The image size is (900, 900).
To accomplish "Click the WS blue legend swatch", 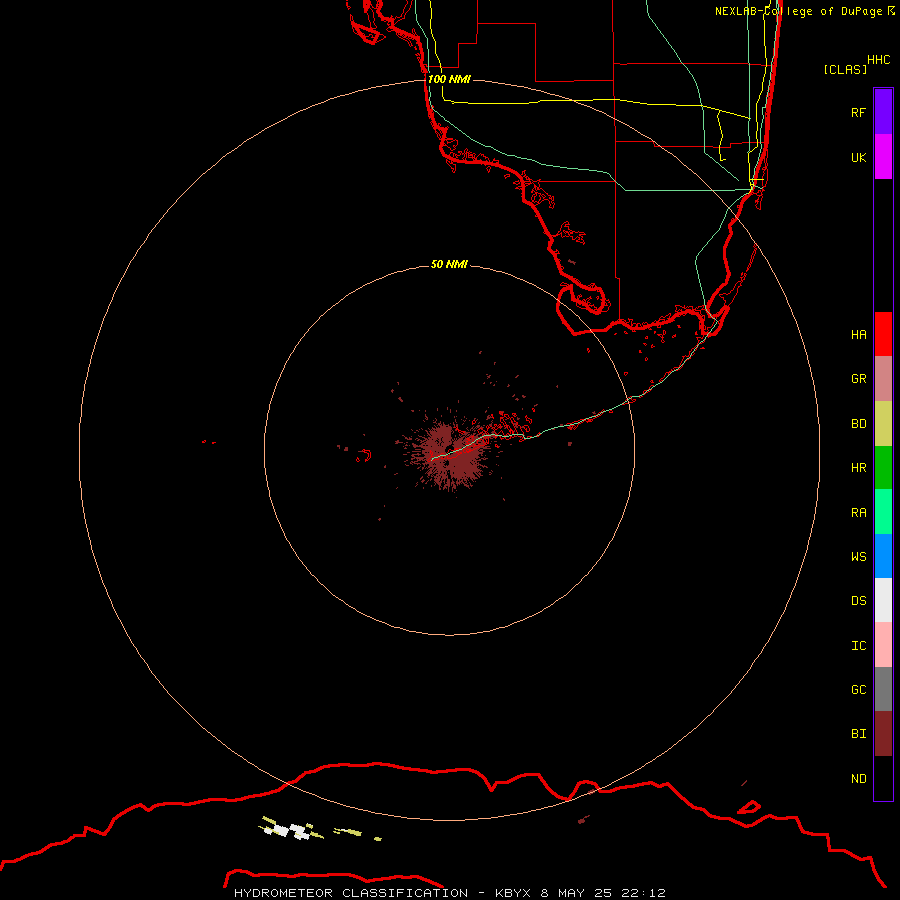I will [x=883, y=556].
